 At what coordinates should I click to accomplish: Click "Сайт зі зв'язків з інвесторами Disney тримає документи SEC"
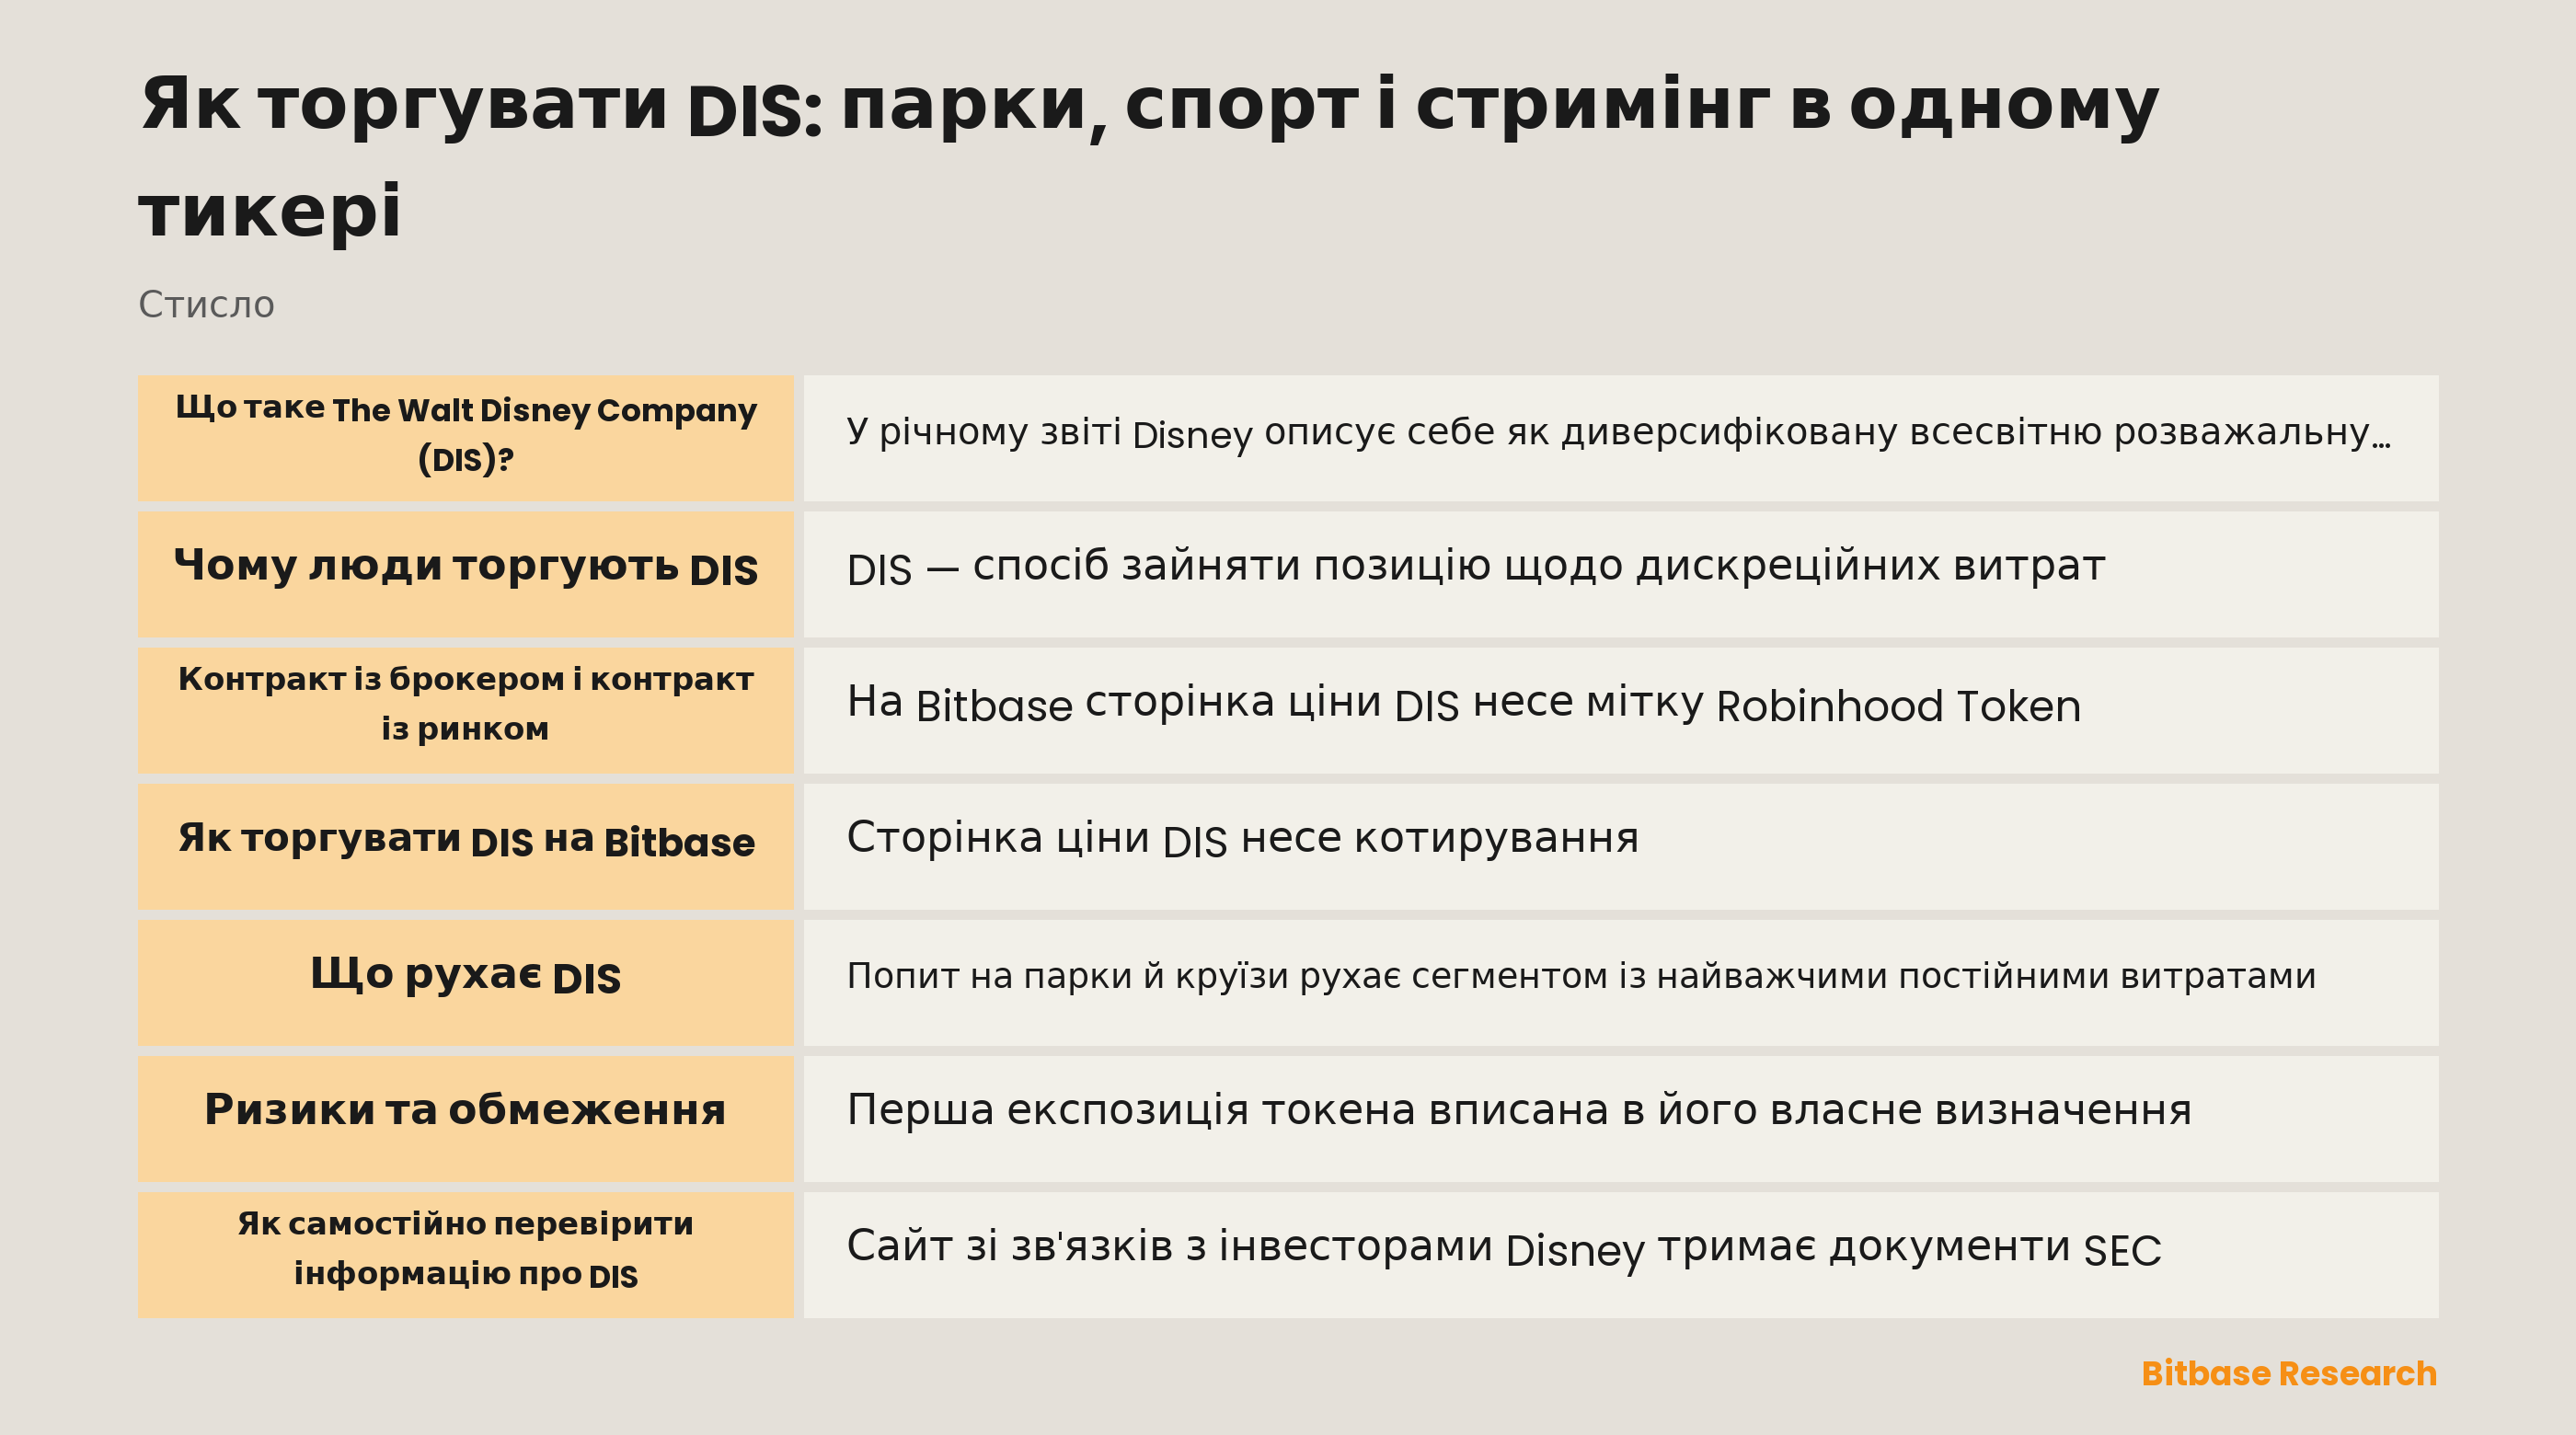[1504, 1248]
